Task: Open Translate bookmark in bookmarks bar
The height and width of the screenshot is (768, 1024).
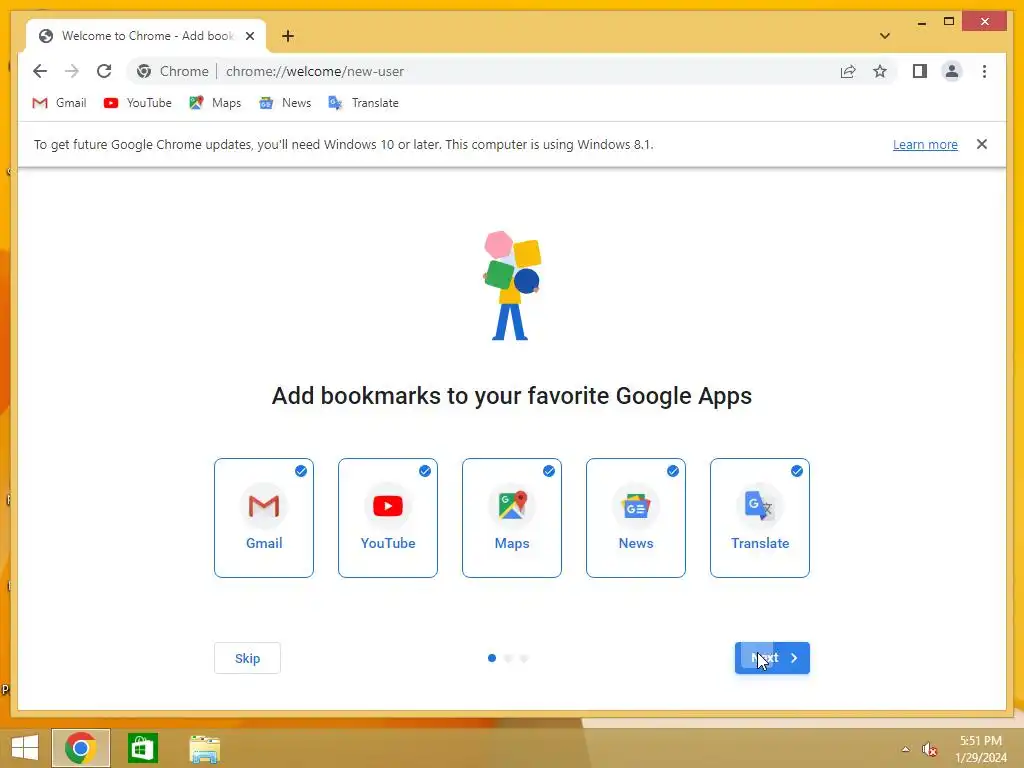Action: 364,103
